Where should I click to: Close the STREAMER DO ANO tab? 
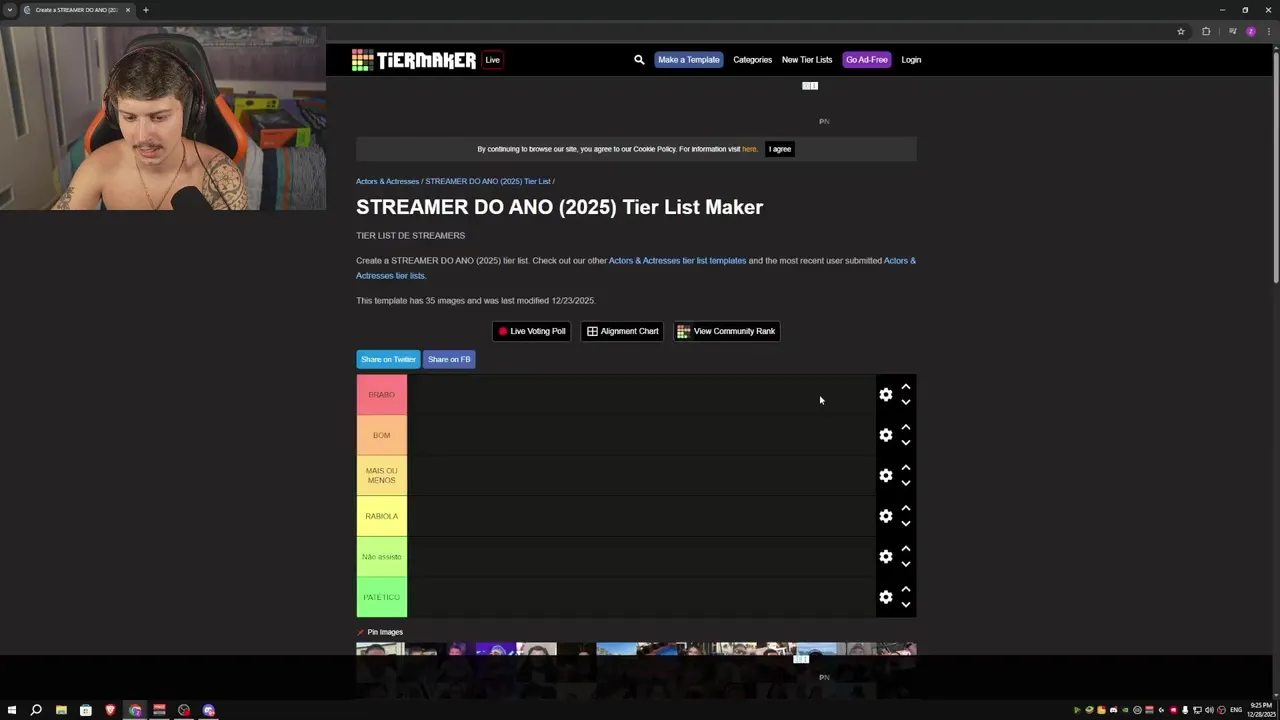(x=128, y=10)
